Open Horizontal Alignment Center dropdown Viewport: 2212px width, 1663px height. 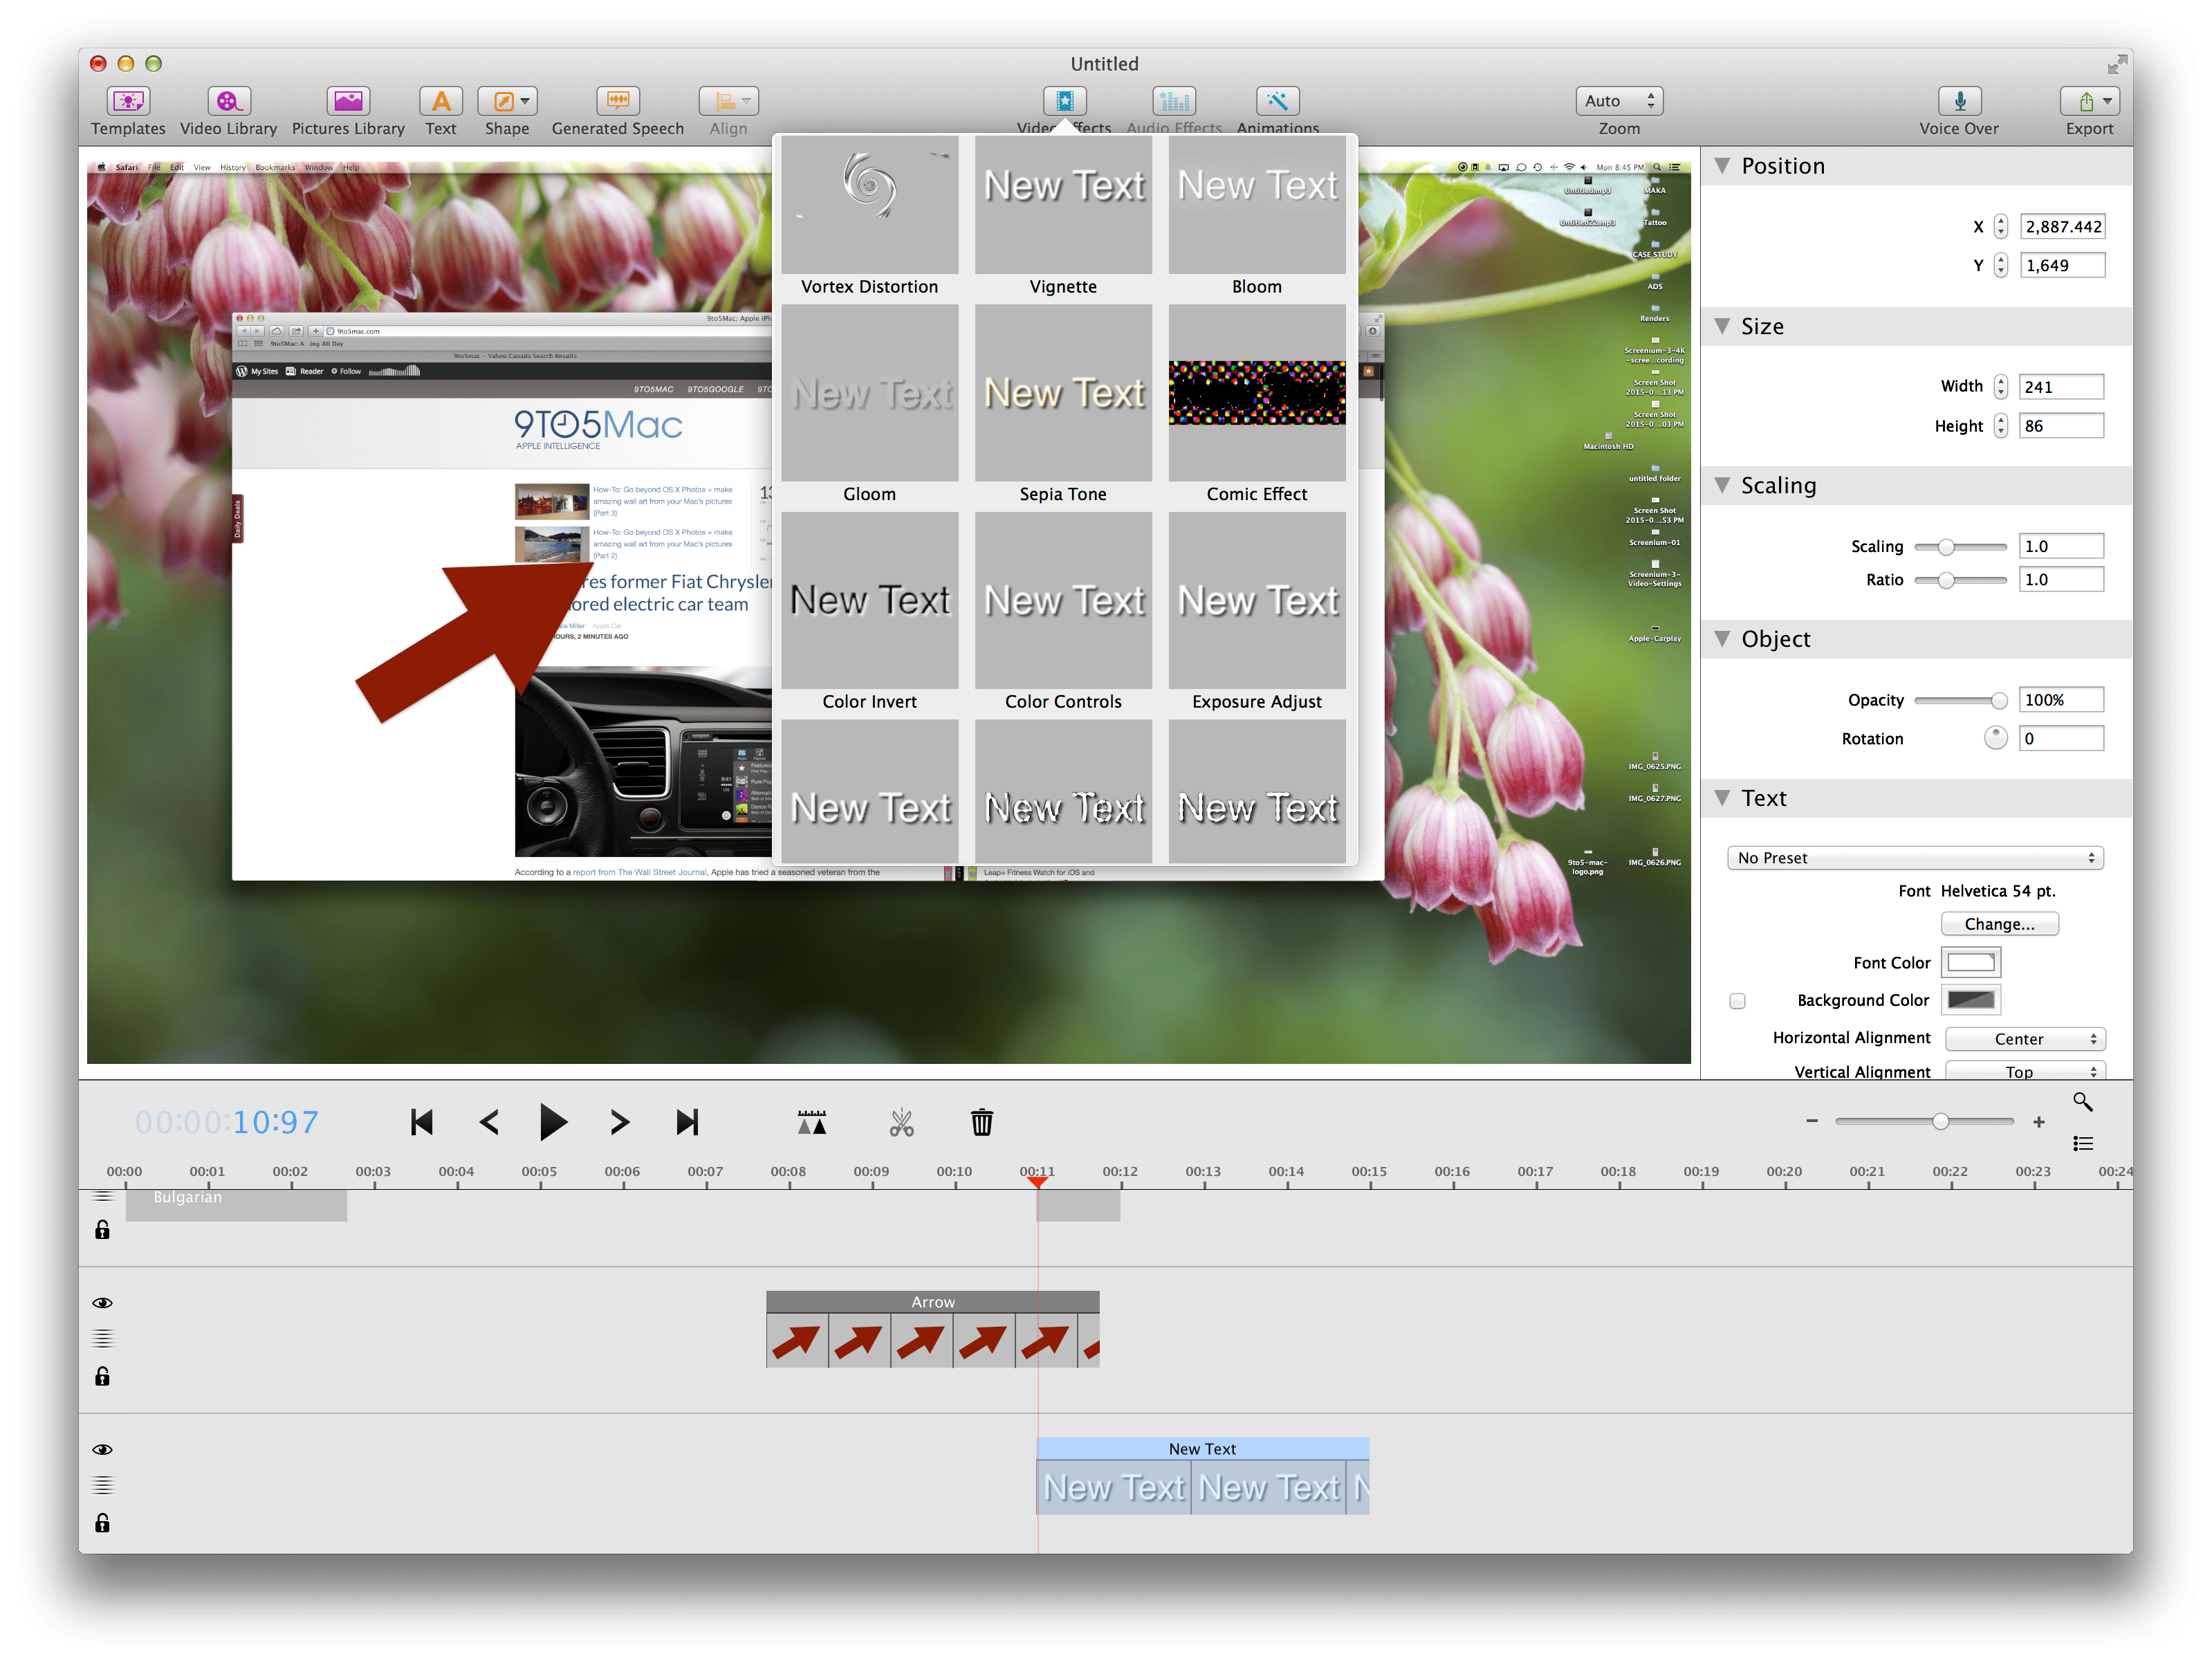2025,1039
